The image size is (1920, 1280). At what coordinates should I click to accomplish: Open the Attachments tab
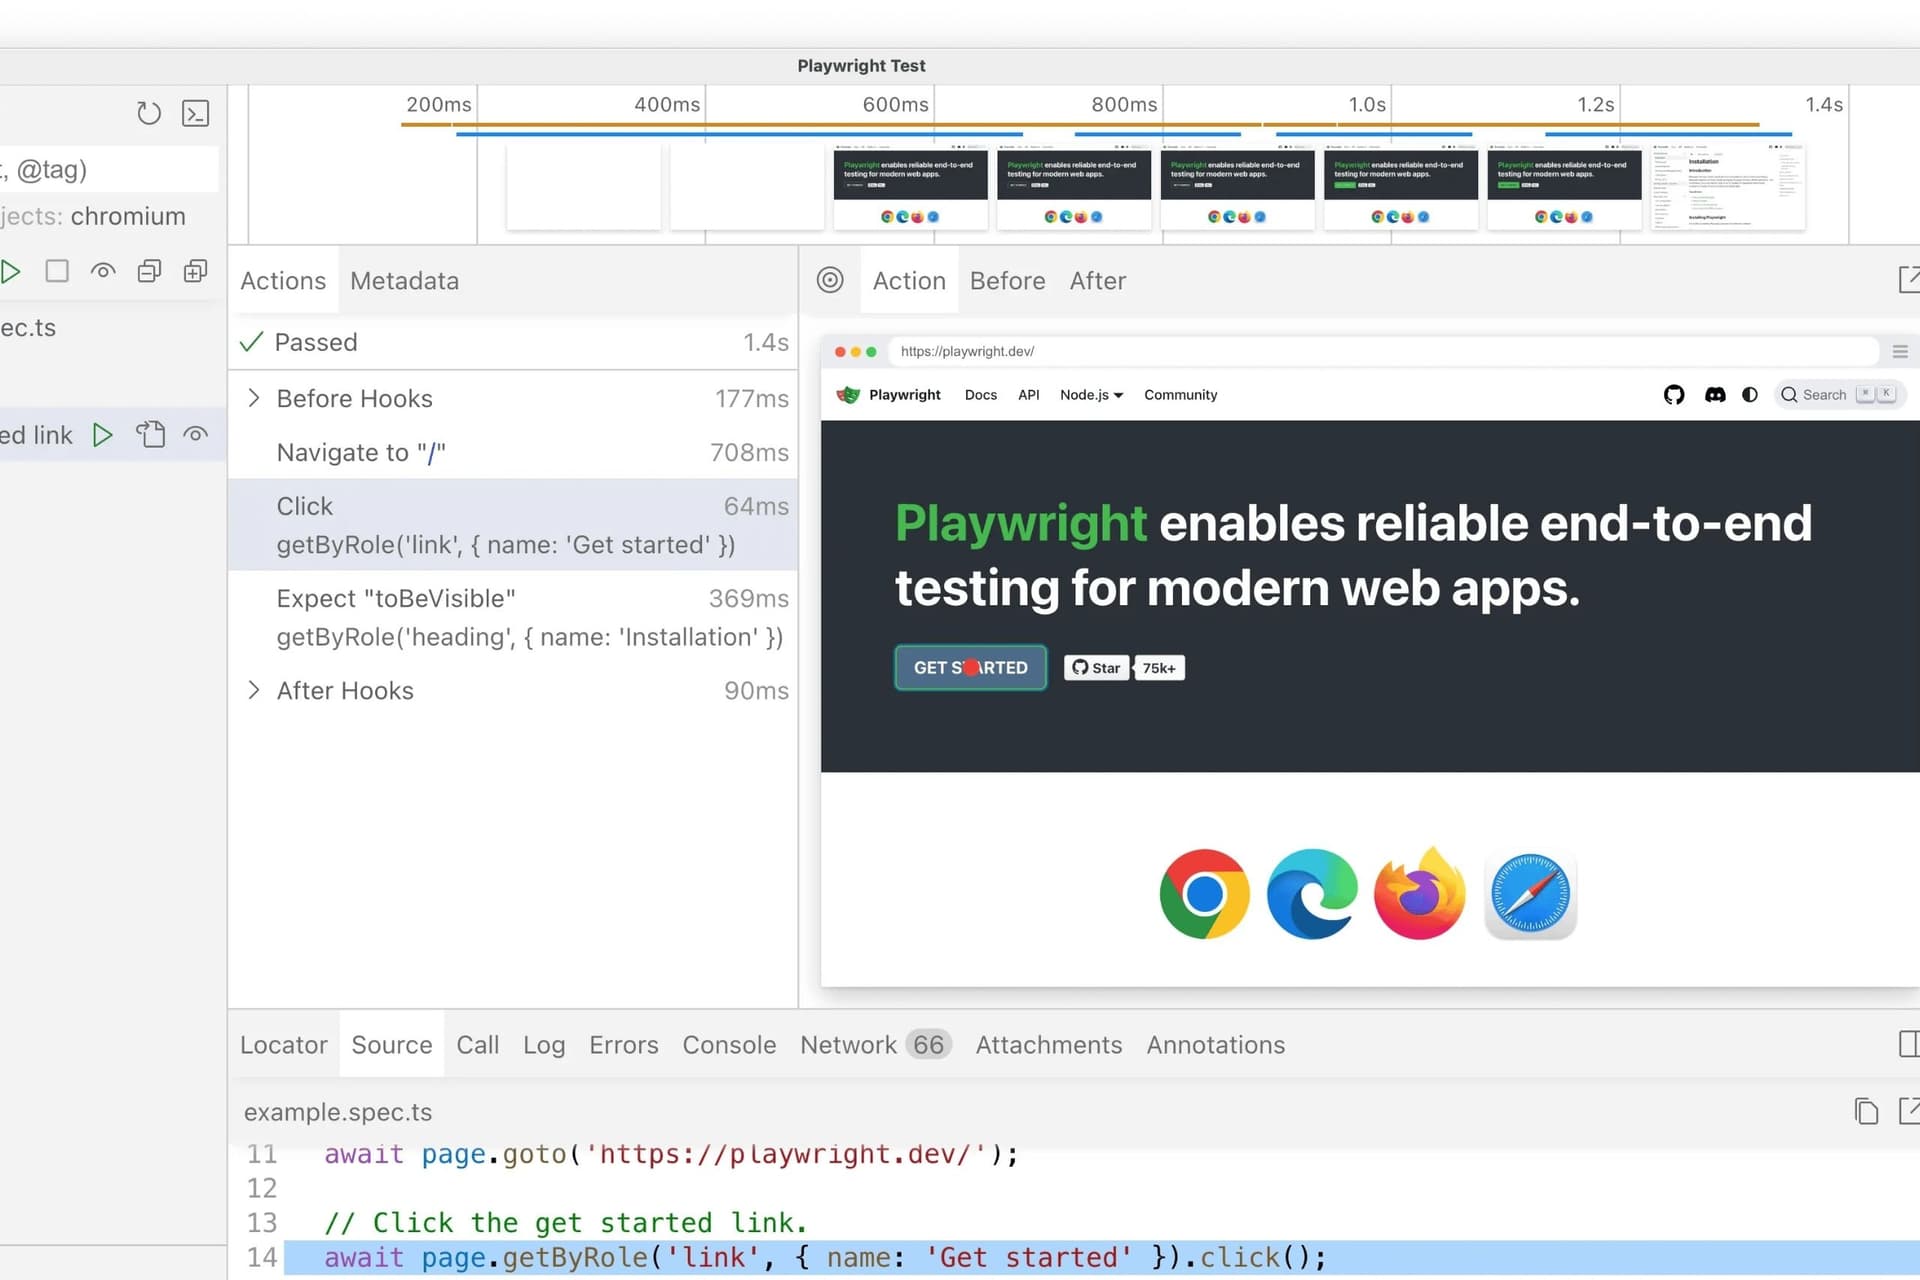(x=1049, y=1045)
